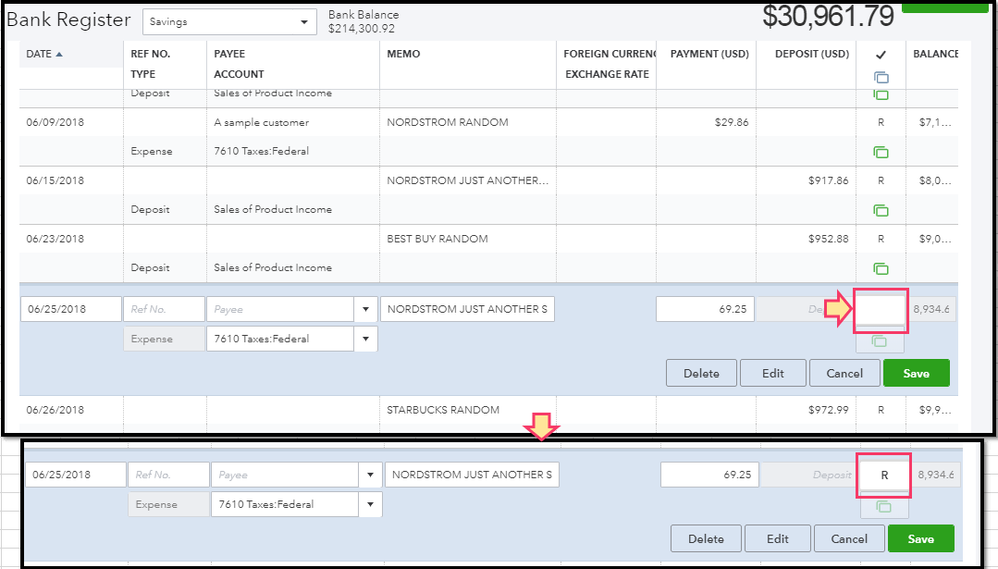Click Ref No. field in upper edit row
Screen dimensions: 998x569
(164, 309)
